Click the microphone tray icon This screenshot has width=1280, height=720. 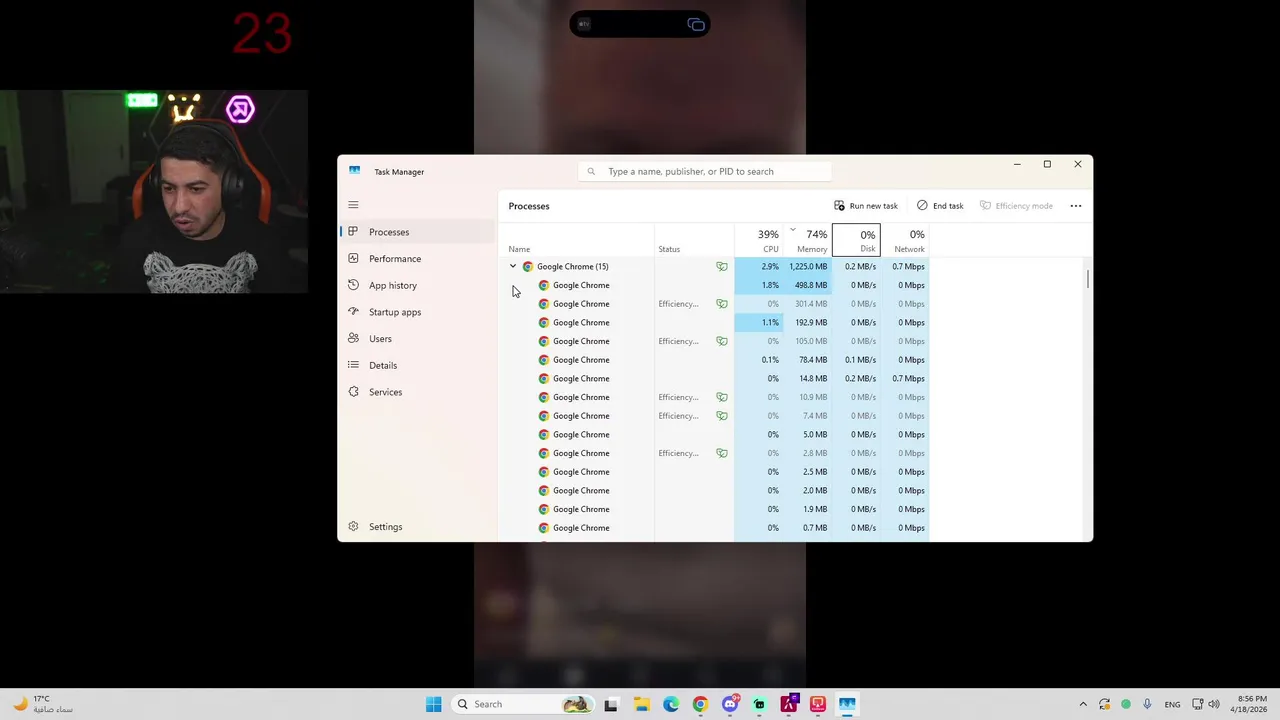pyautogui.click(x=1147, y=704)
